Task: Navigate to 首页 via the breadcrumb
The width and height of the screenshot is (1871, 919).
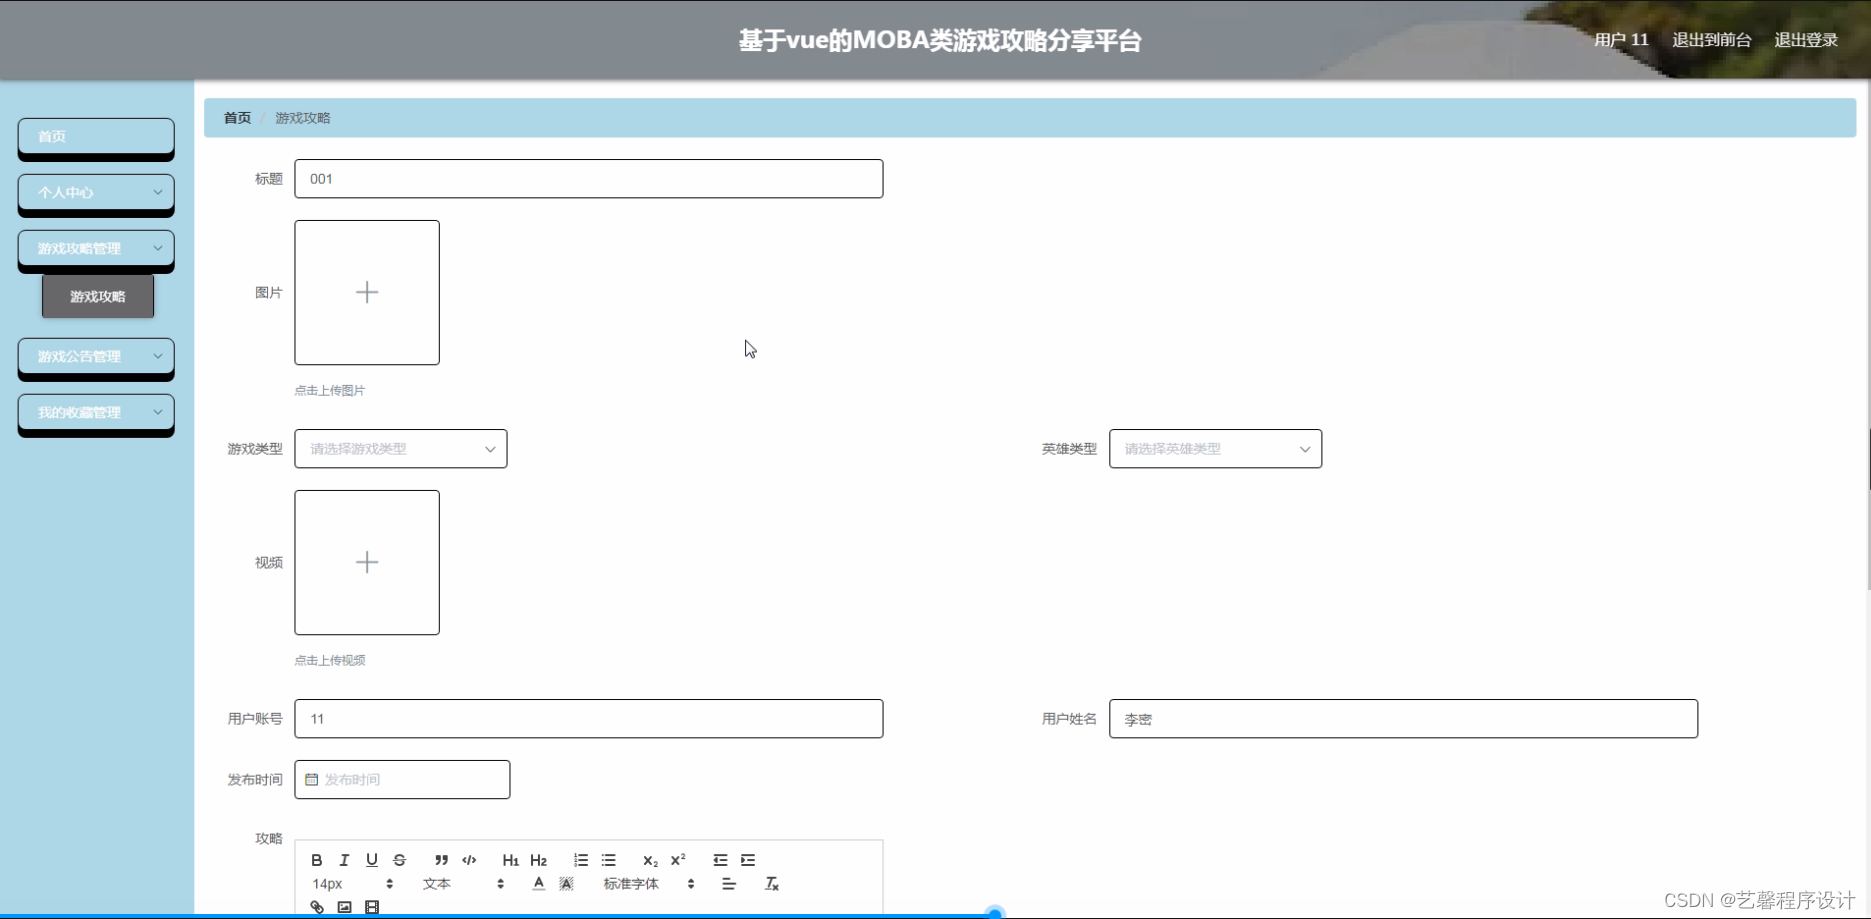Action: point(236,117)
